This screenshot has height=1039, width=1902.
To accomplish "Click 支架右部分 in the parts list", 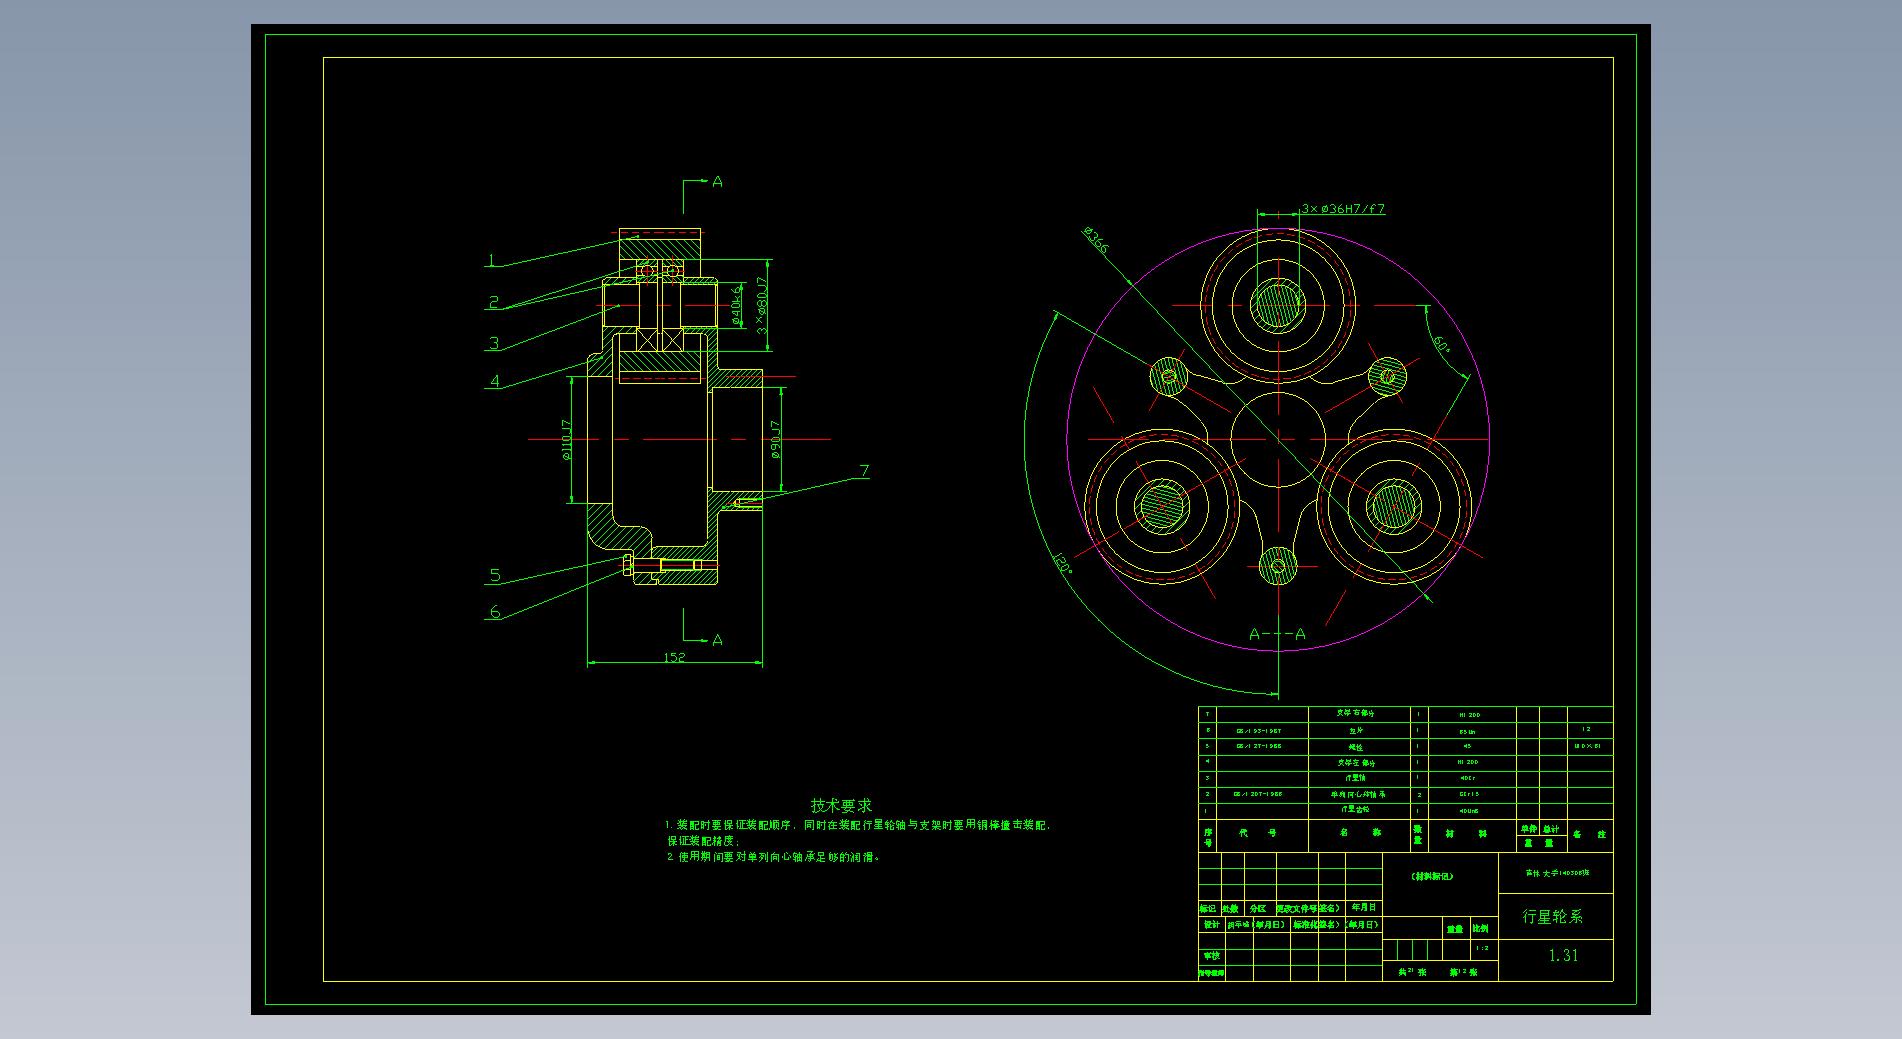I will coord(1356,713).
